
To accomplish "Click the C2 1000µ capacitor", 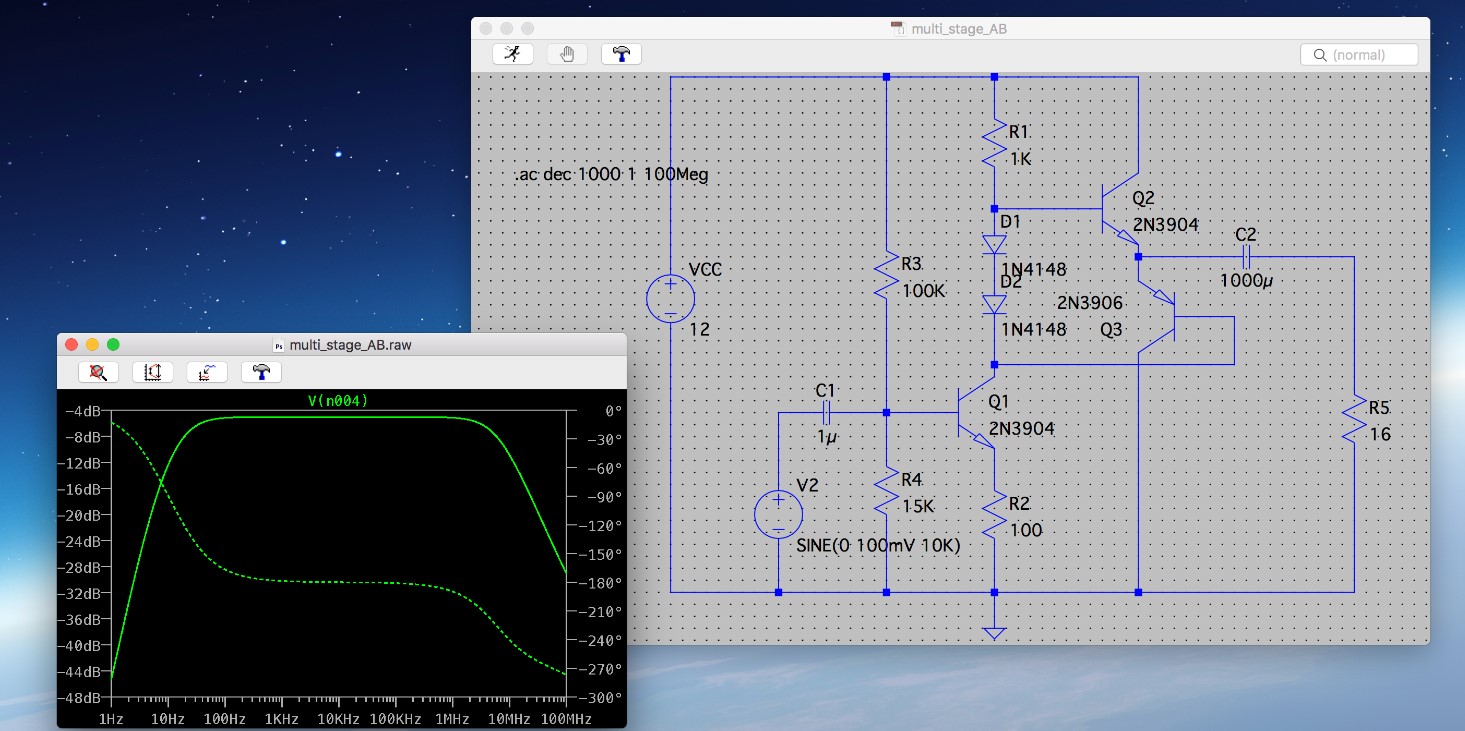I will pos(1246,257).
